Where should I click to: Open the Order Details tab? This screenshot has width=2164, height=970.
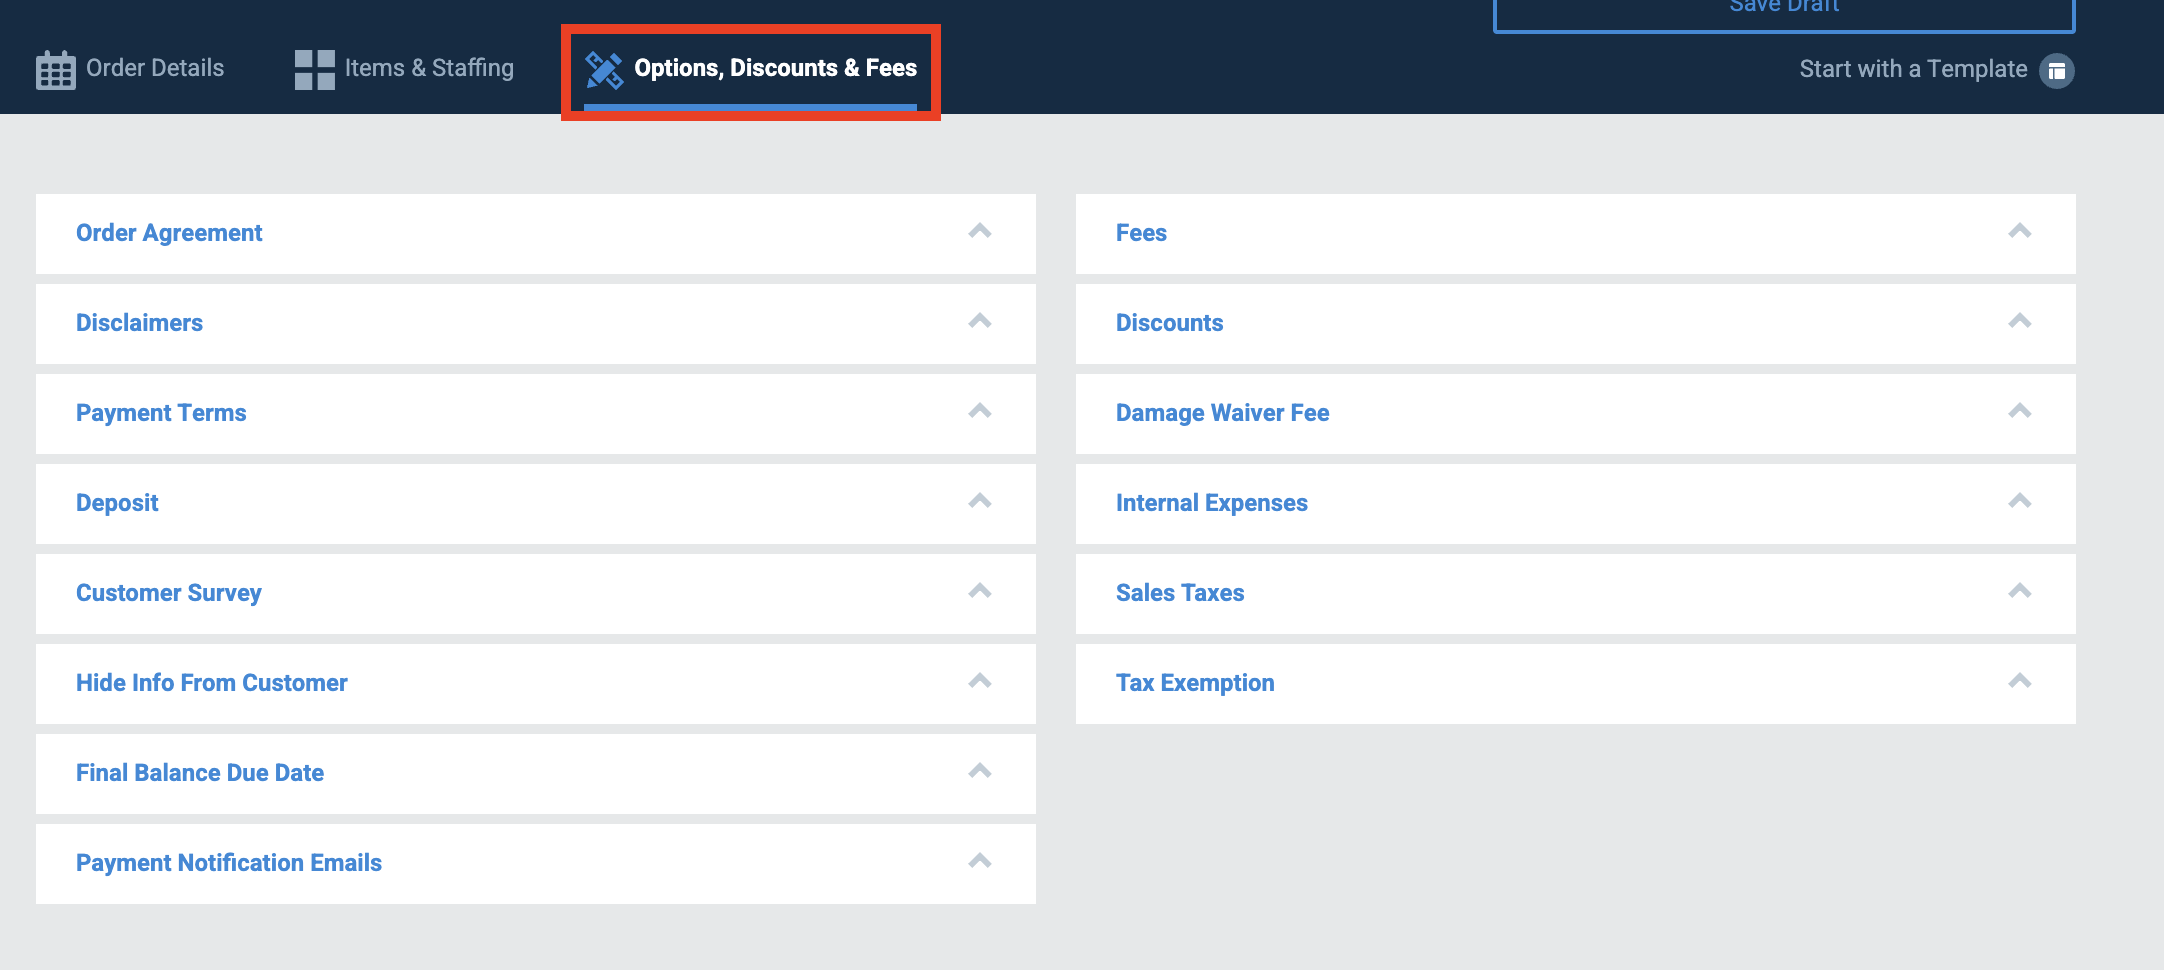tap(130, 69)
